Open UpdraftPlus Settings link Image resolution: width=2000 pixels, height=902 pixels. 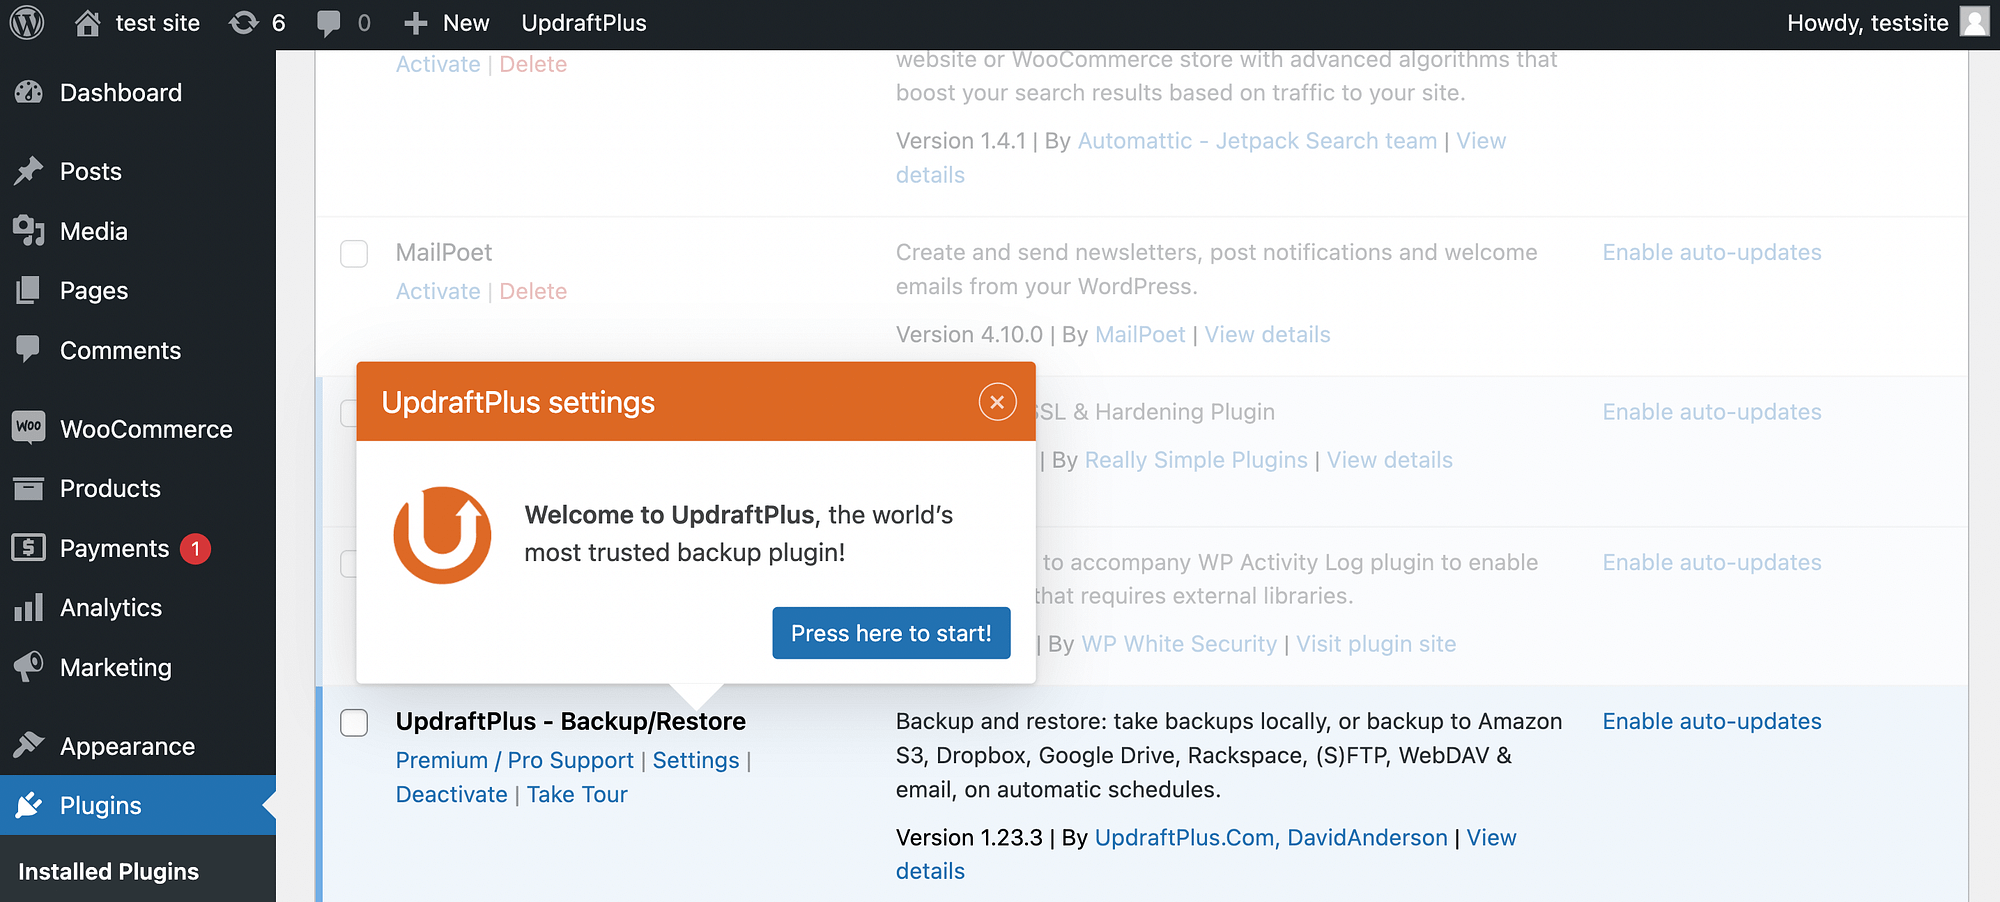click(695, 760)
